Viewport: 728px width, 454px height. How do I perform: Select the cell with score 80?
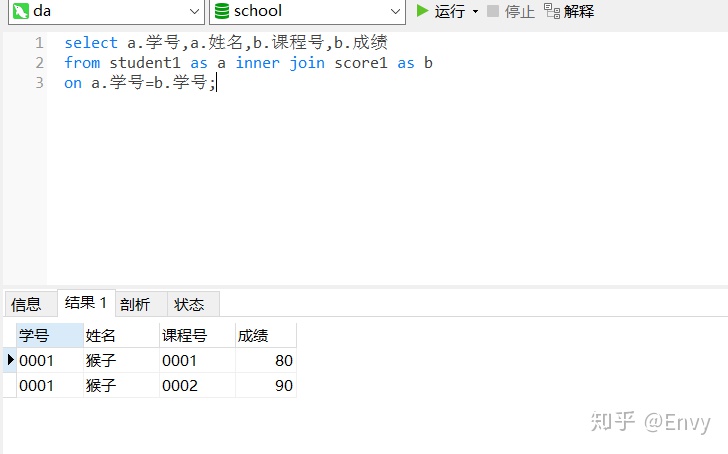point(266,360)
